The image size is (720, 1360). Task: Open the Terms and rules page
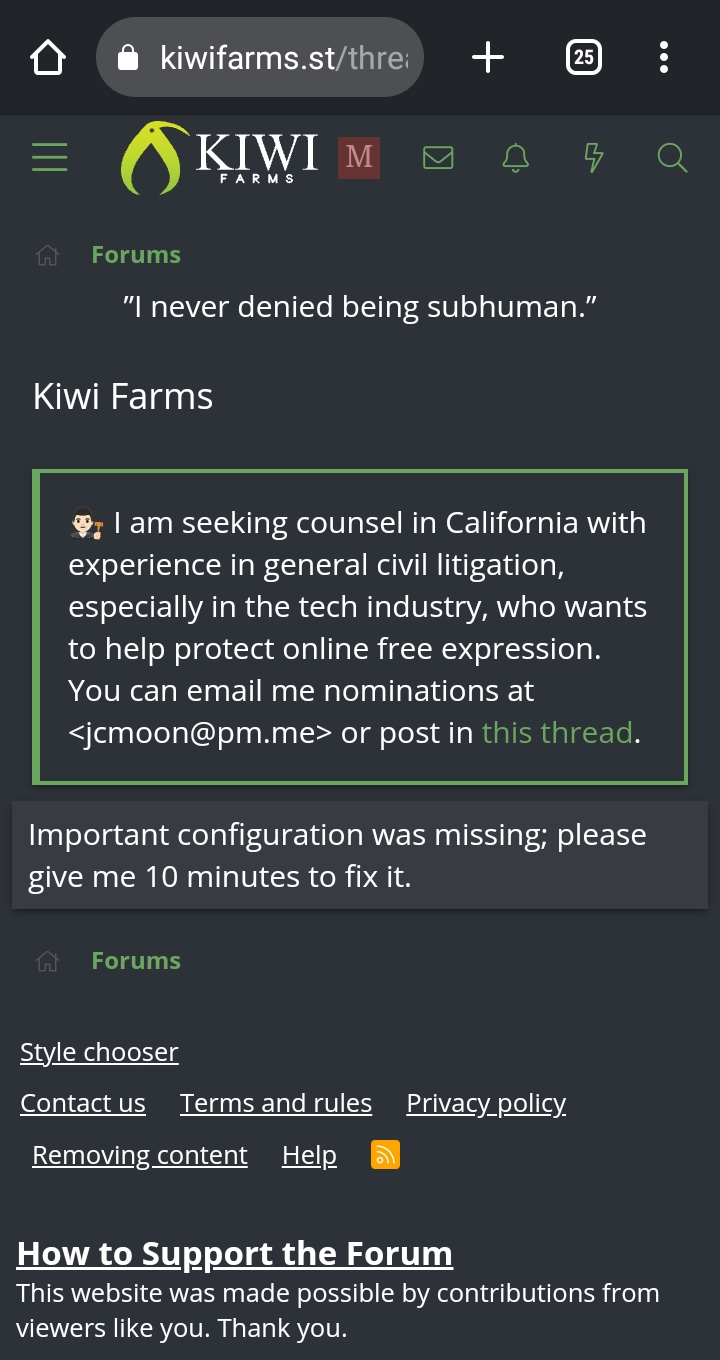[276, 1103]
